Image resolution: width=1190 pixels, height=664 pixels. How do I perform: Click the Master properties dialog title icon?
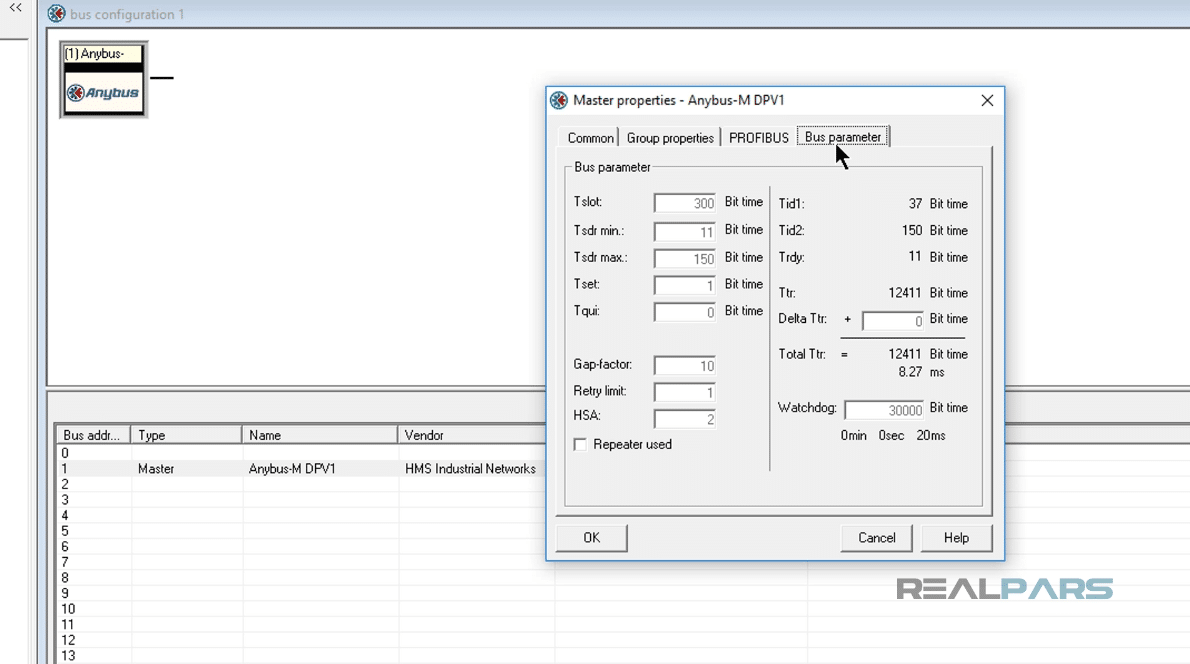click(559, 100)
